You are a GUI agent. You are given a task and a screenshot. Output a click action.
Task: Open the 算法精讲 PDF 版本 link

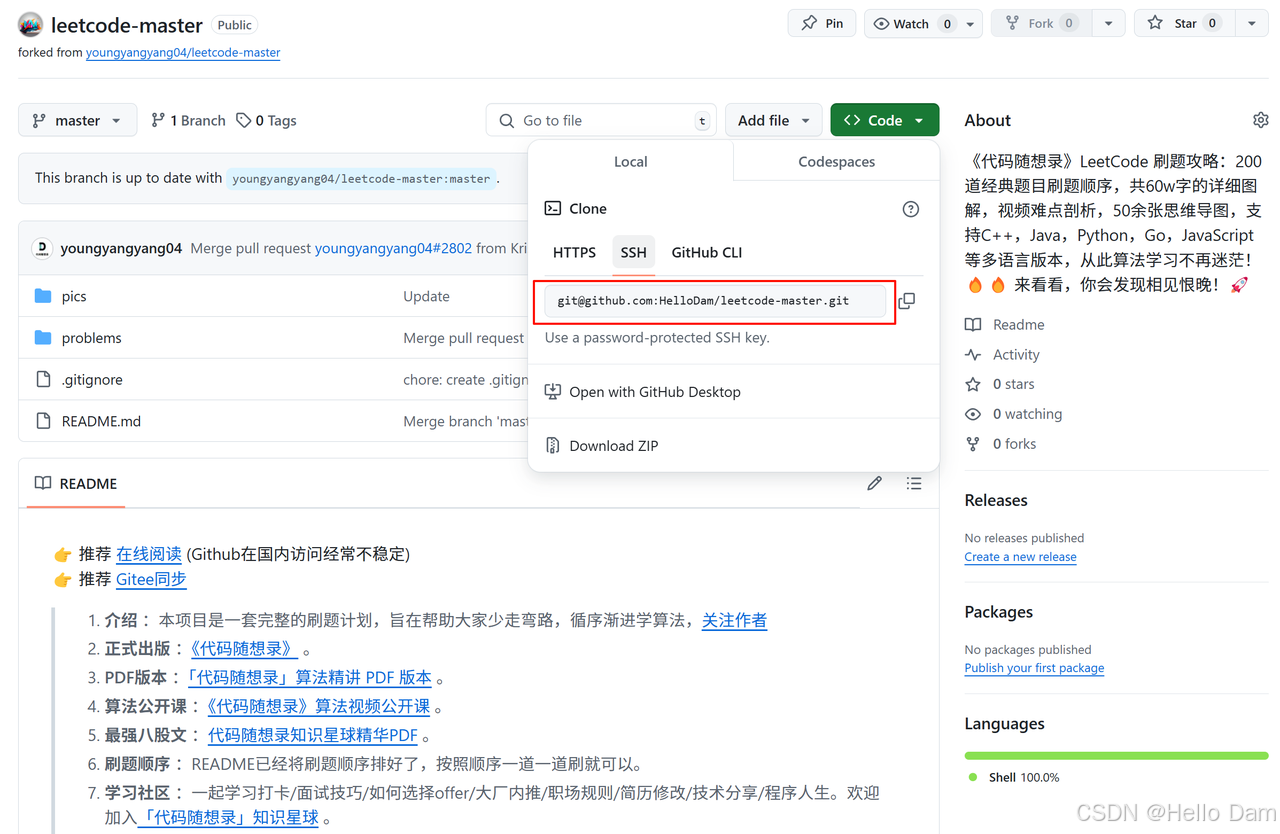click(x=309, y=678)
